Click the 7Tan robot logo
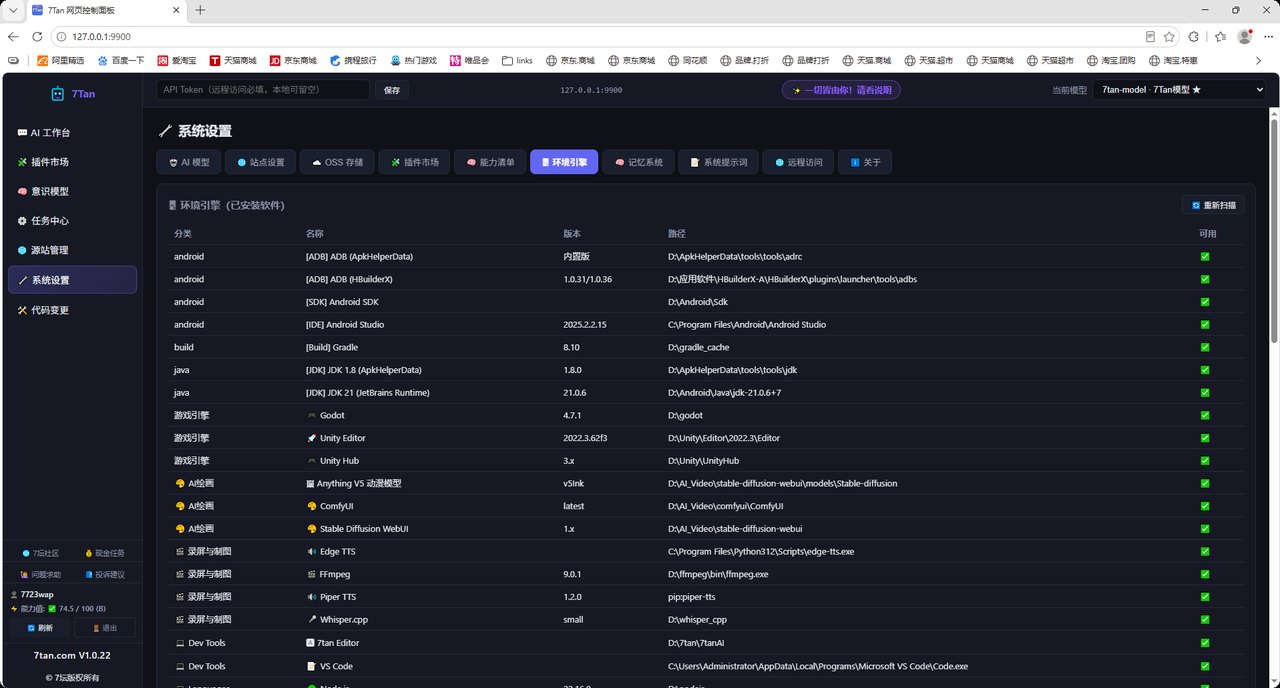Image resolution: width=1280 pixels, height=688 pixels. click(x=58, y=94)
